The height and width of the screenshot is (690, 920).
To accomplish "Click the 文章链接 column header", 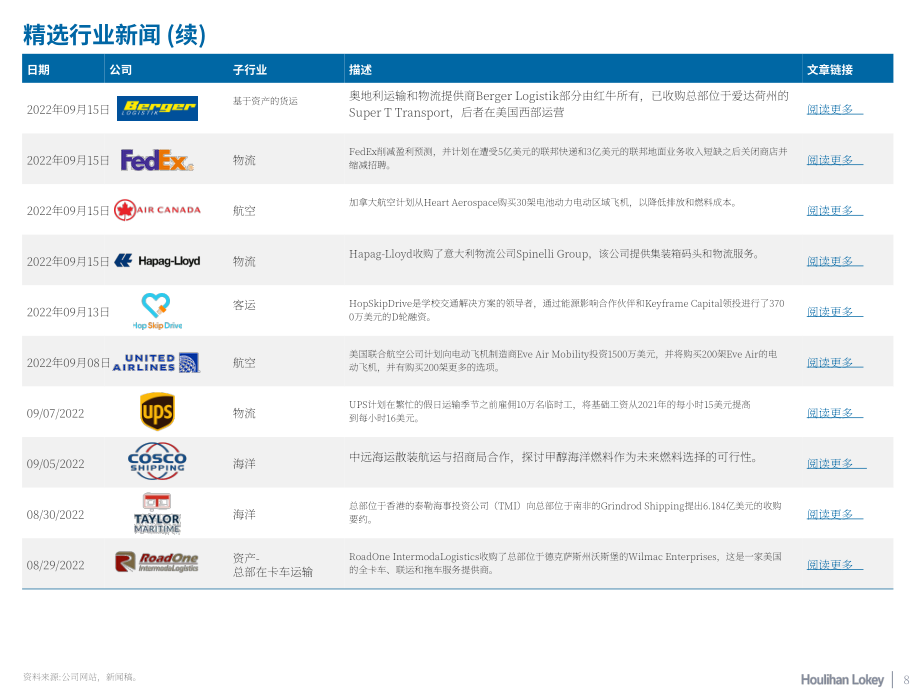I will 830,70.
